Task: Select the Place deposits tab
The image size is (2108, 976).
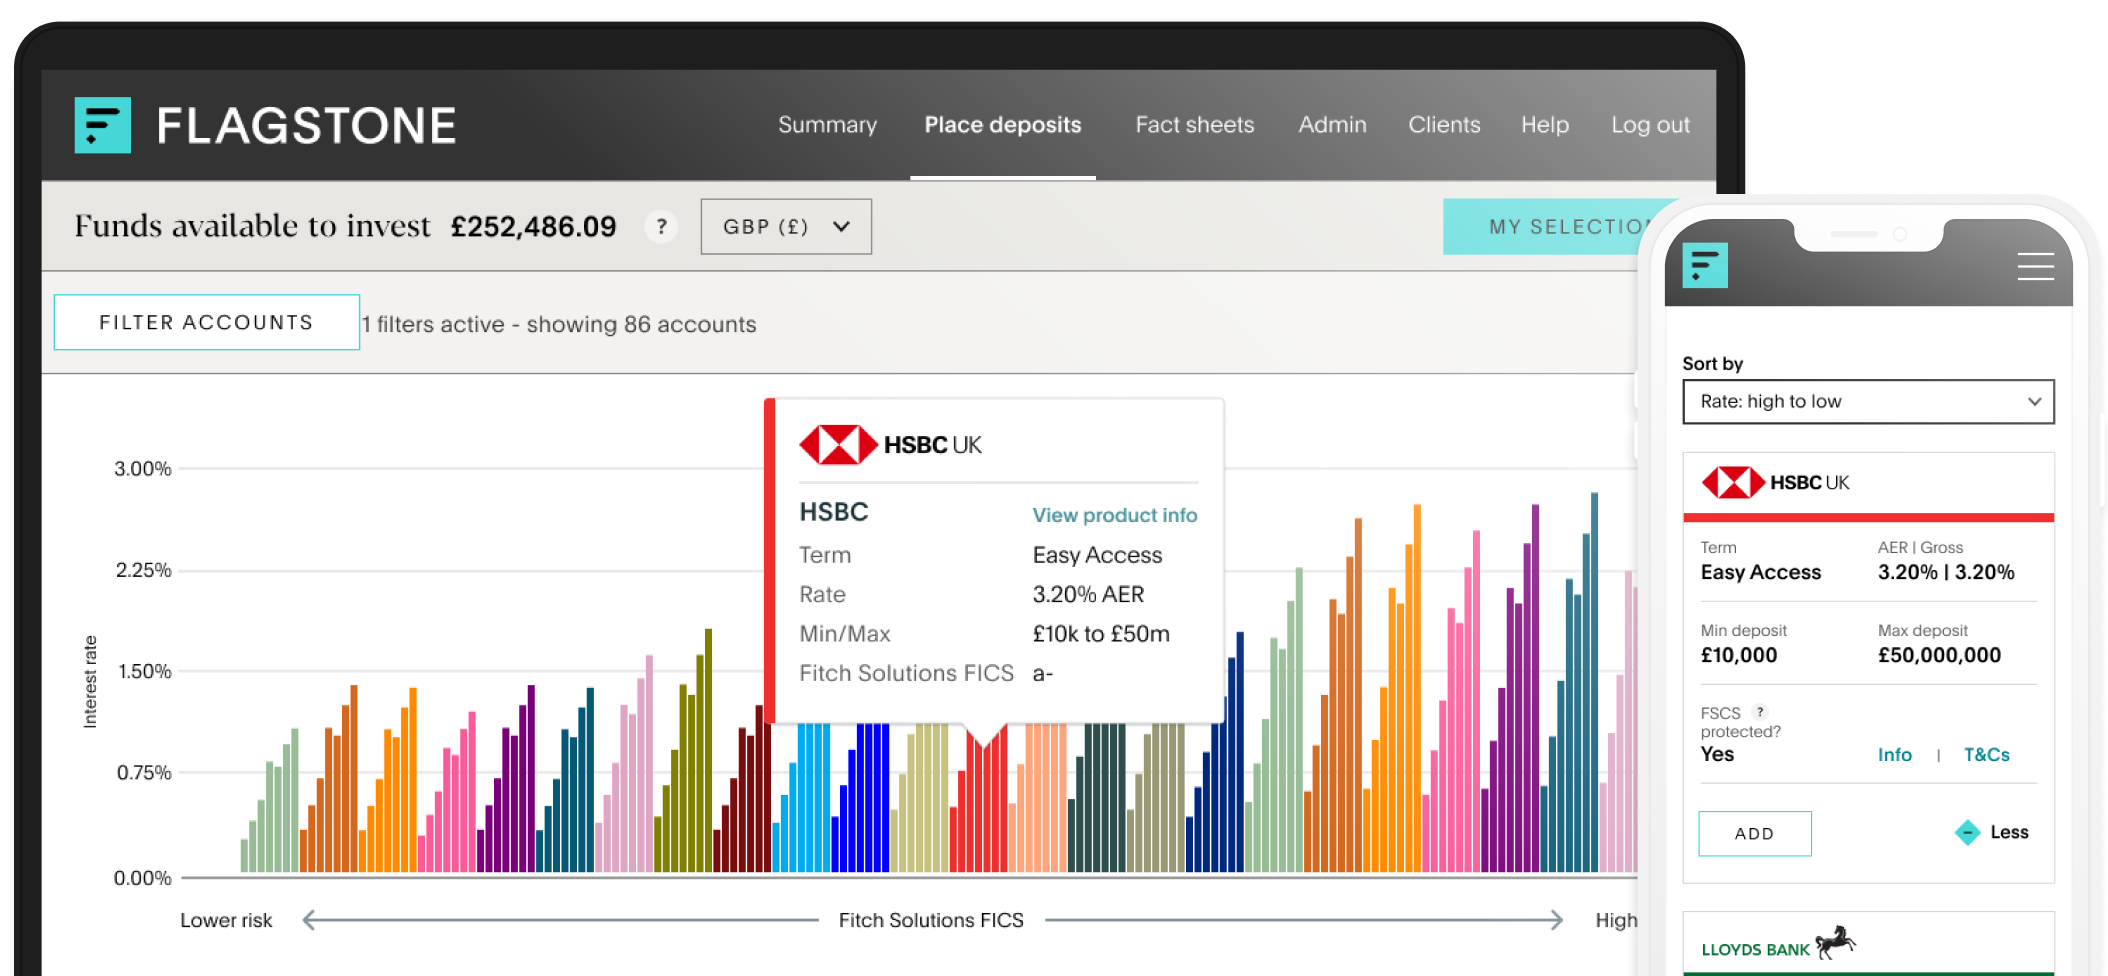Action: click(1003, 125)
